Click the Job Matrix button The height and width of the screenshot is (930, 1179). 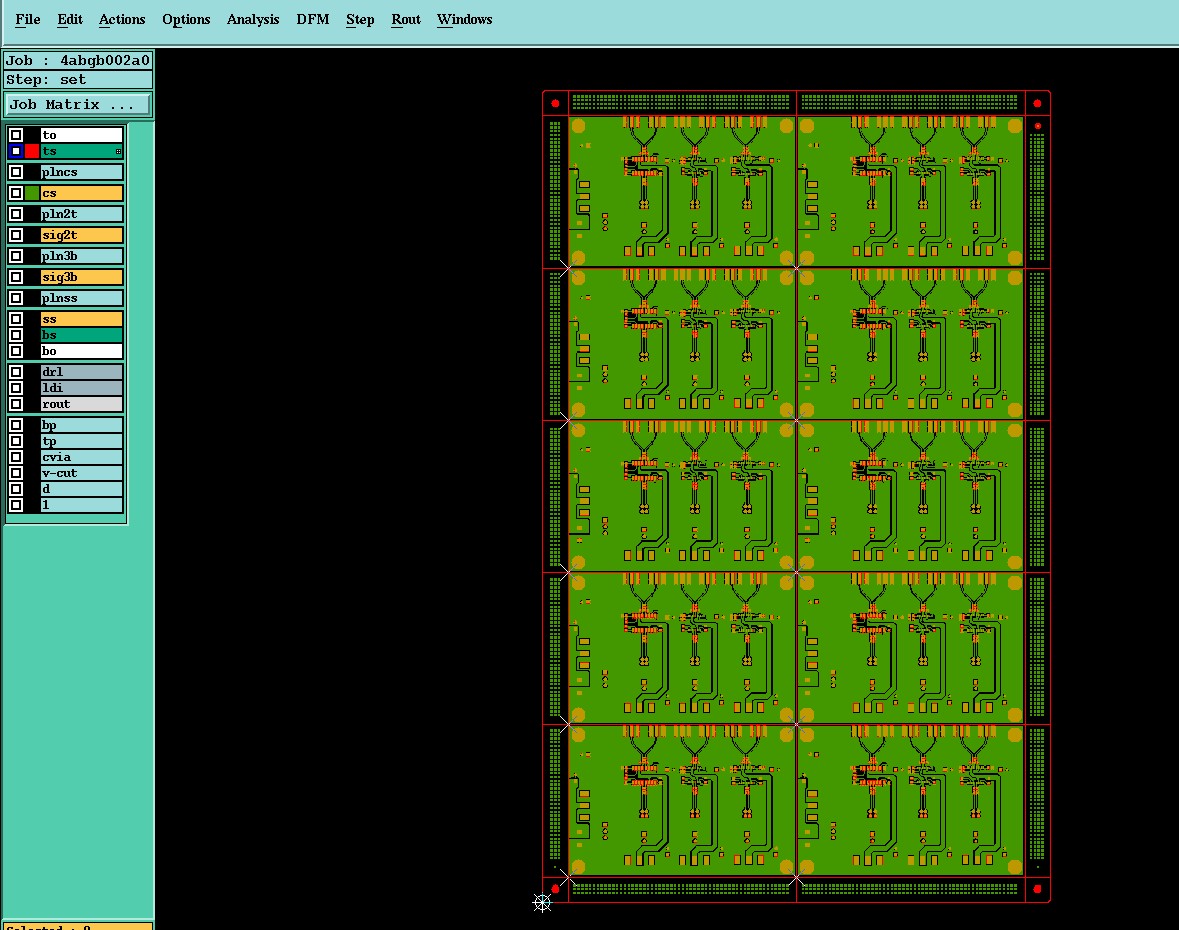77,105
